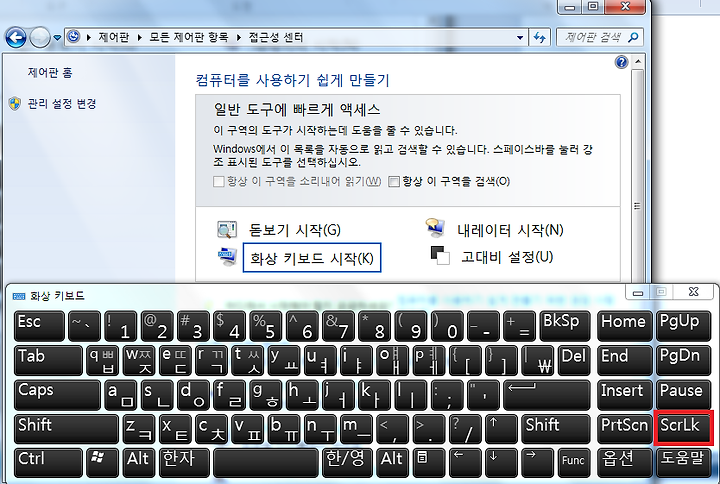Screen dimensions: 720x484
Task: Open help with blue question mark
Action: click(621, 62)
